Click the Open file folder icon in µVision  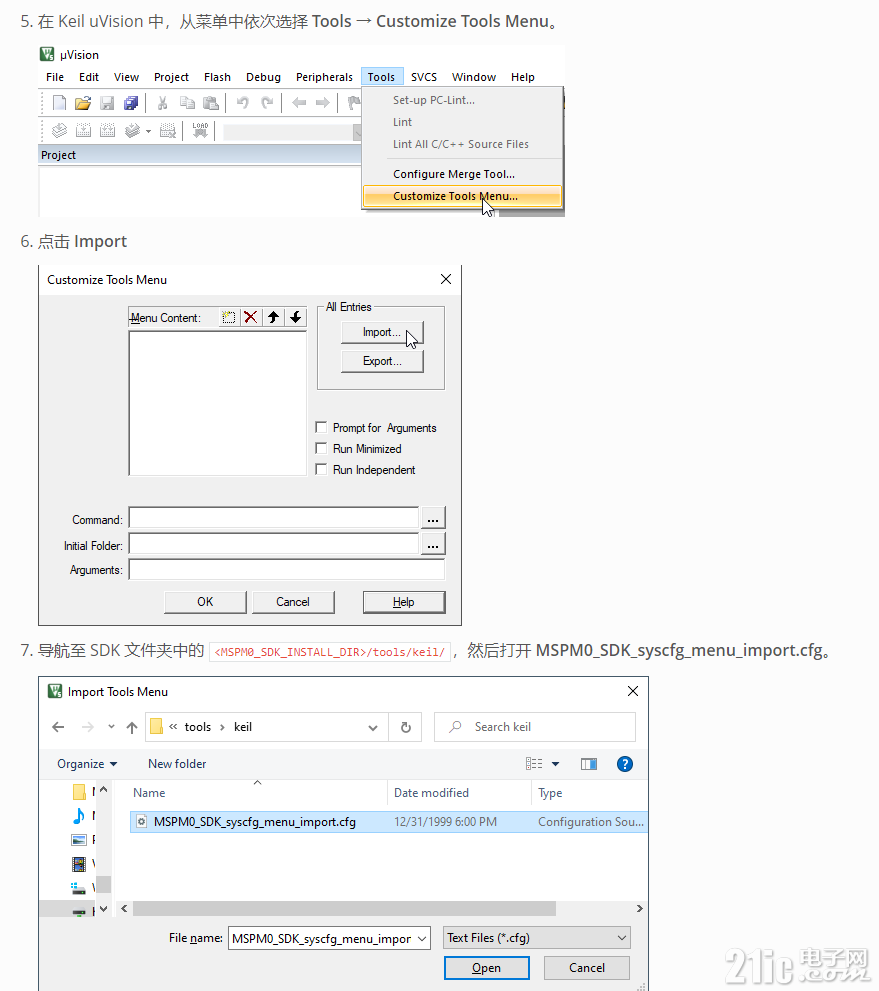(x=83, y=102)
